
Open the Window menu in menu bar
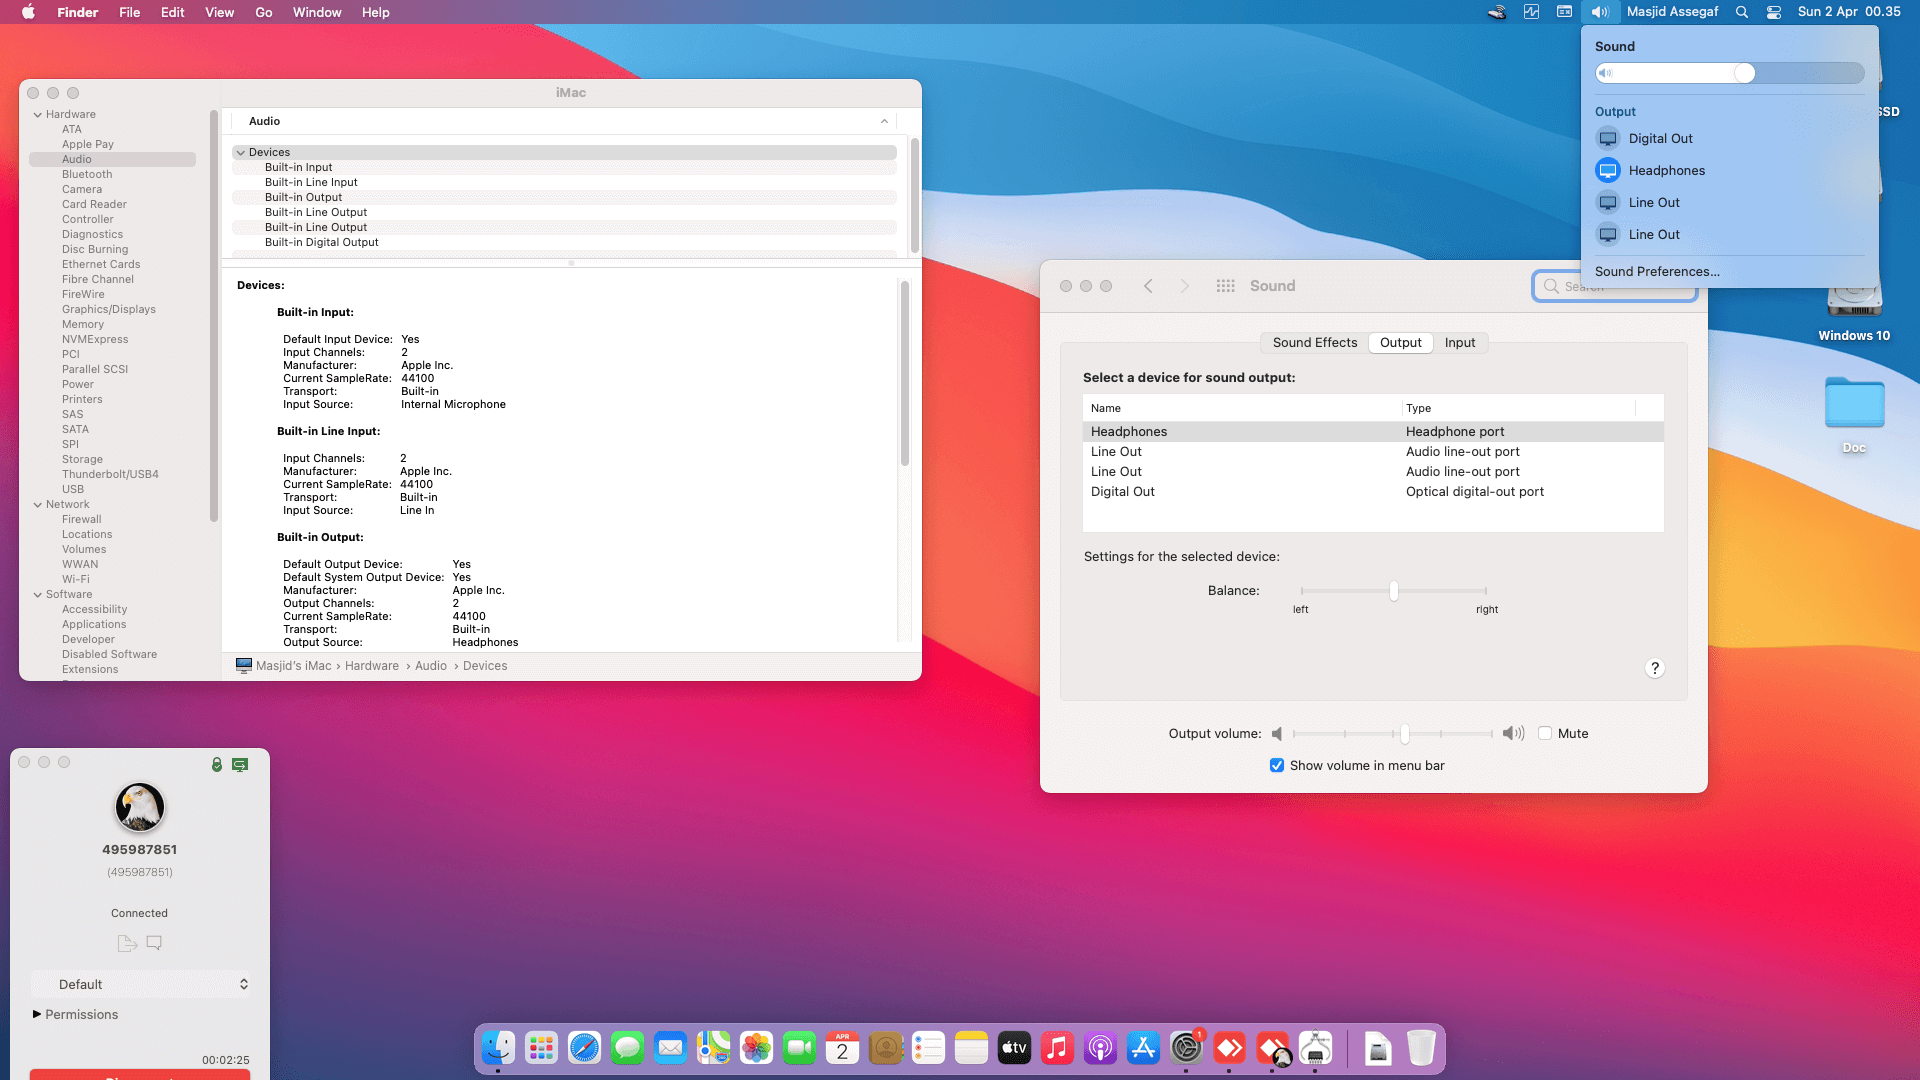click(x=316, y=12)
